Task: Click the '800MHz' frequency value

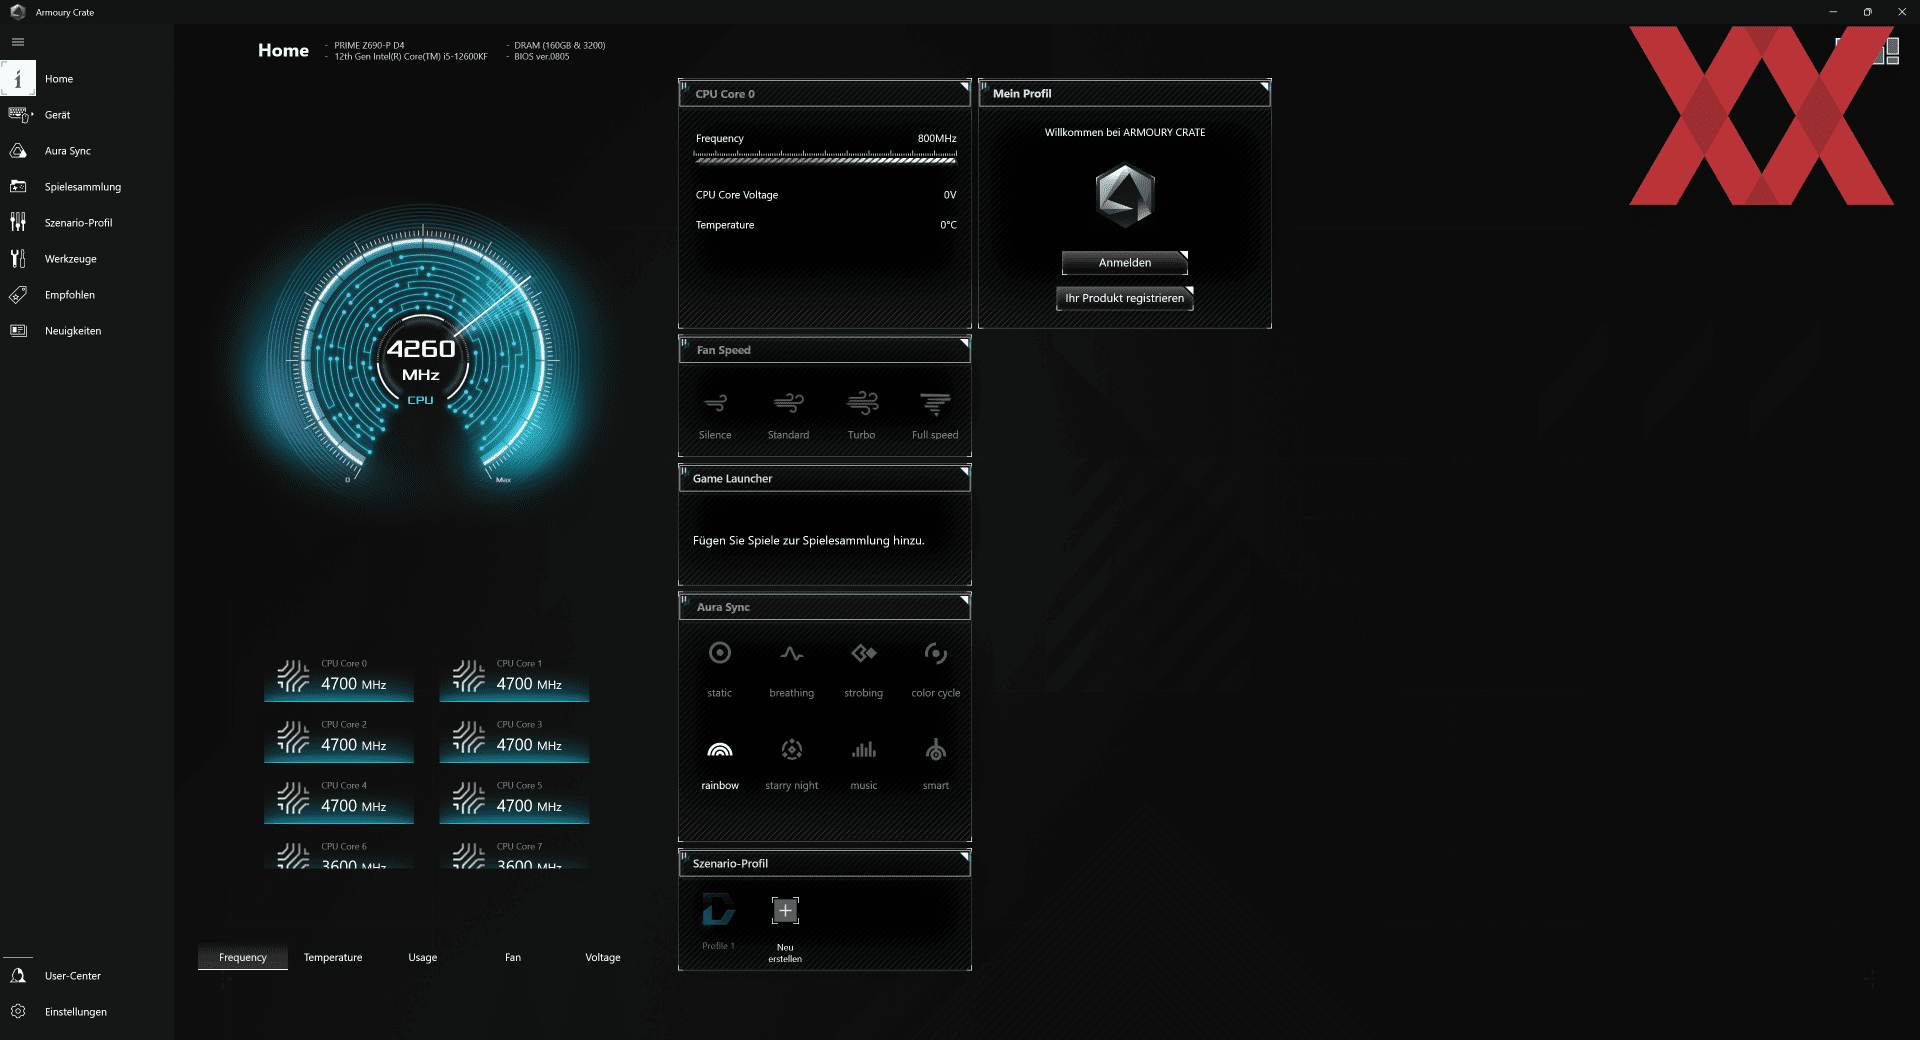Action: point(937,139)
